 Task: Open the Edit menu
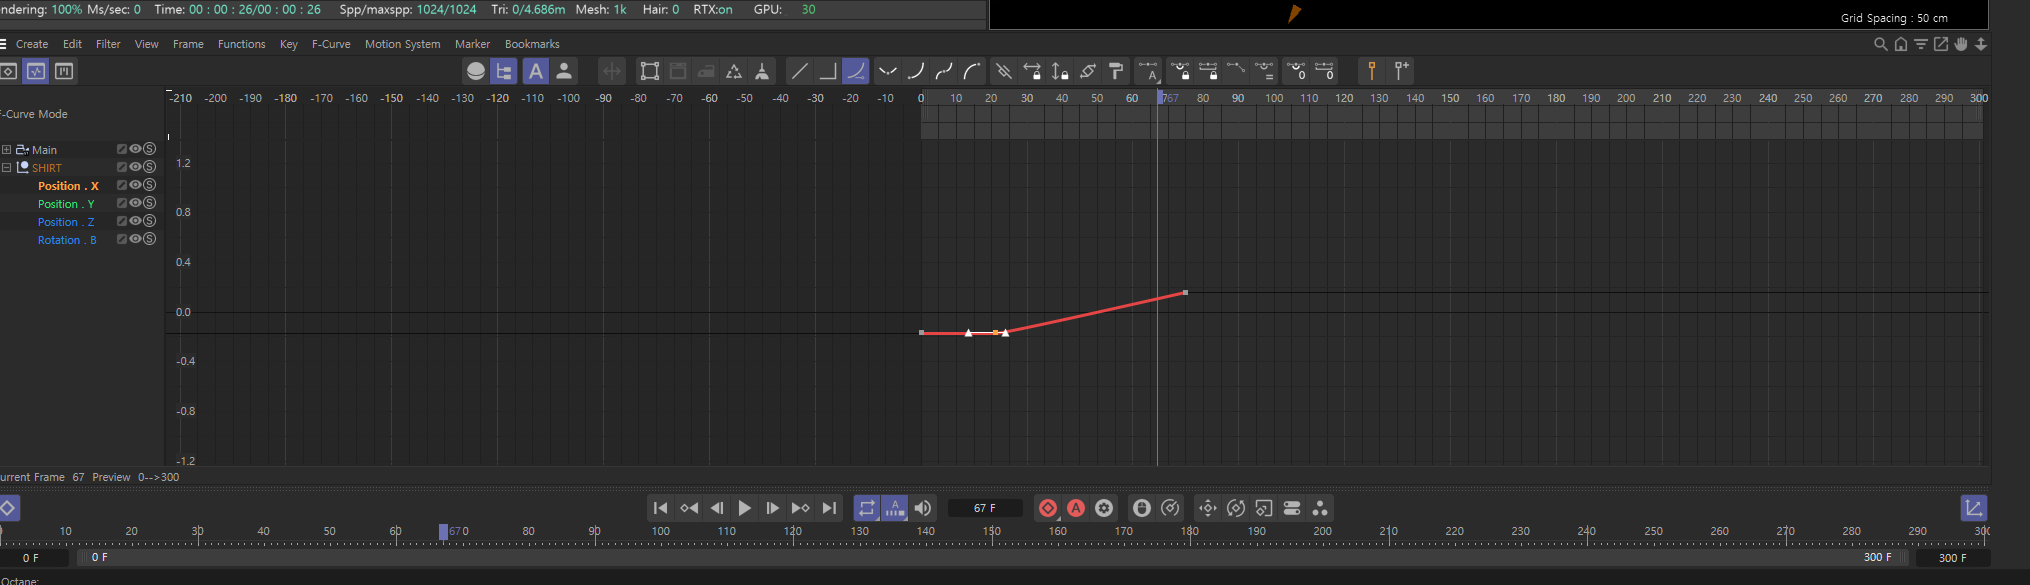[x=72, y=44]
